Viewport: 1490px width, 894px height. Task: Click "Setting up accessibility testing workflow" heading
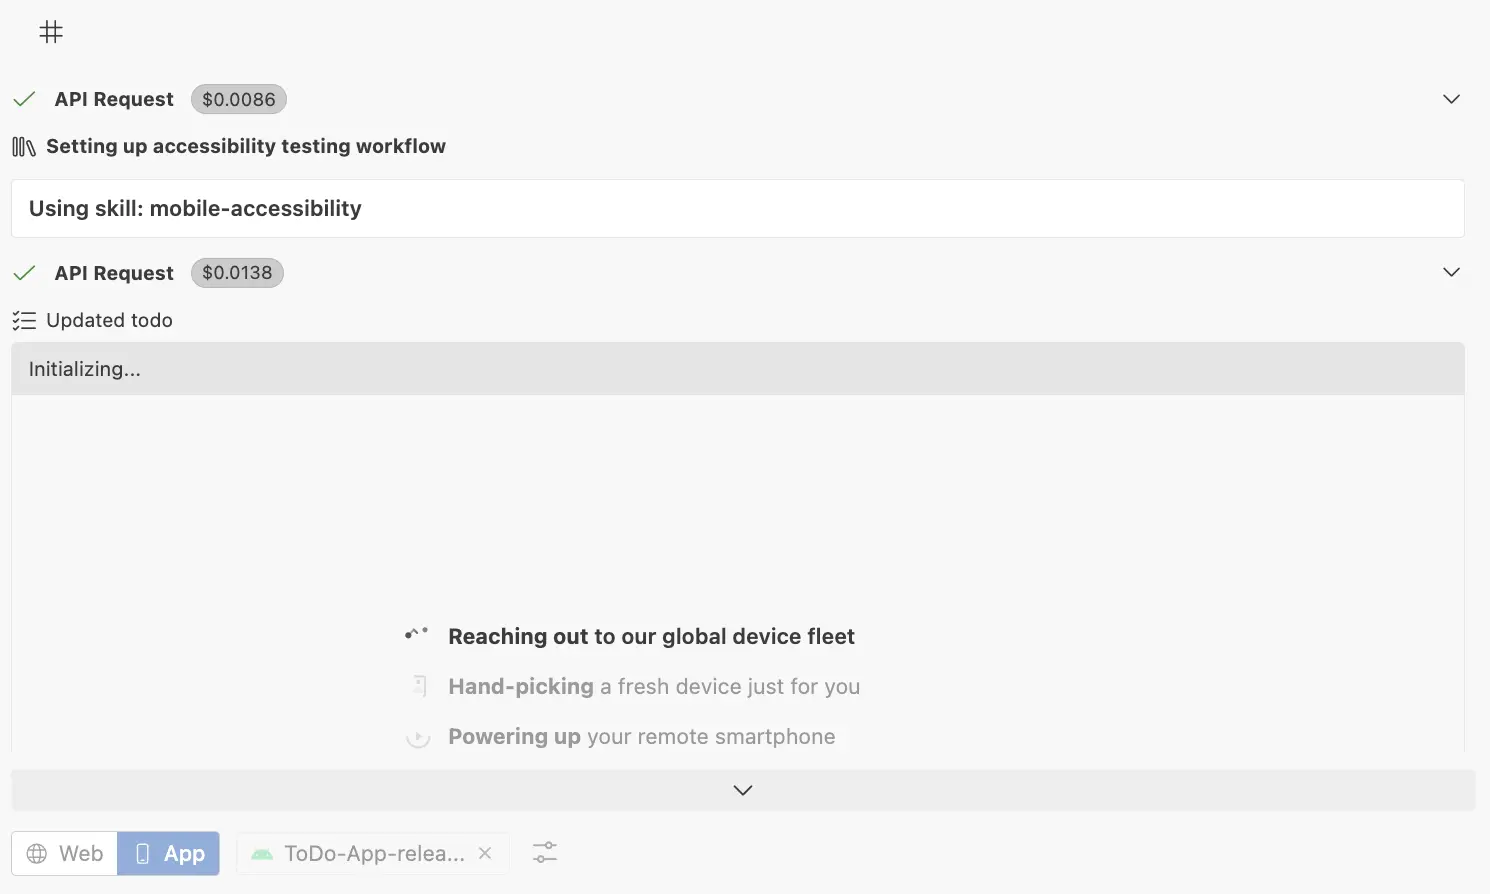point(246,146)
